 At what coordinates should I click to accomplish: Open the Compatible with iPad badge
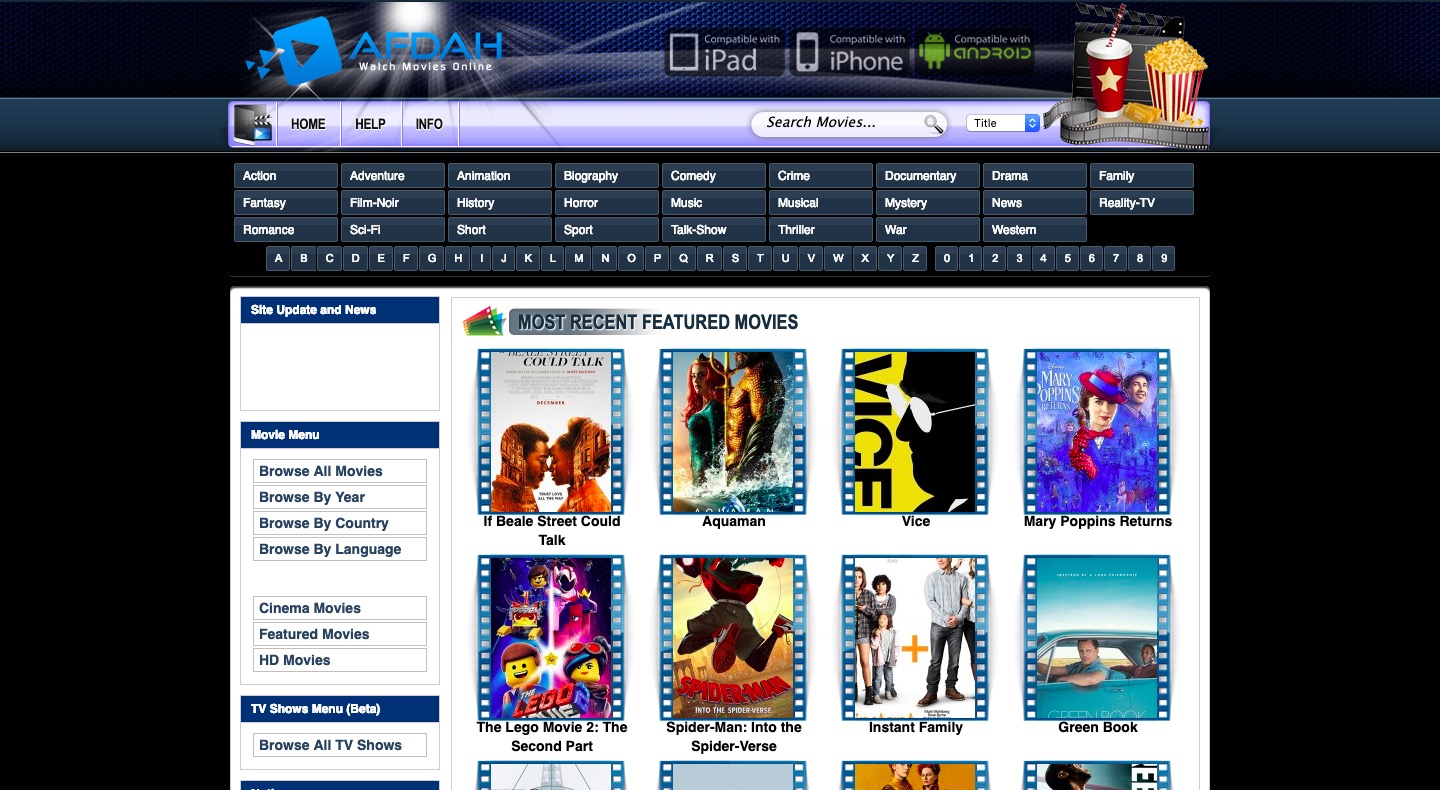(x=725, y=53)
